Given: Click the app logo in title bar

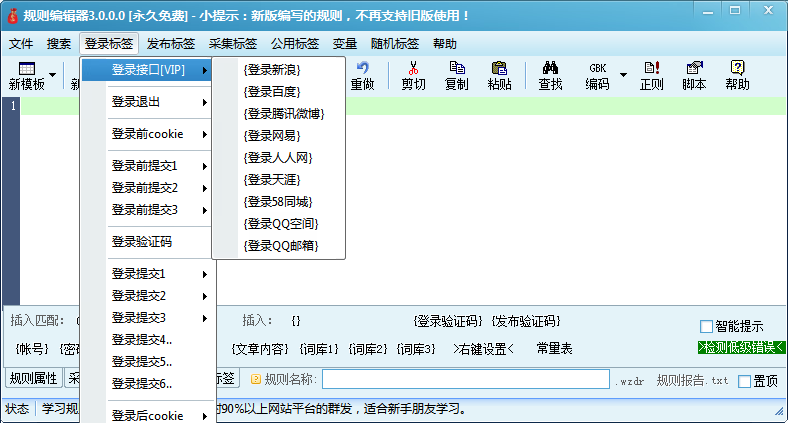Looking at the screenshot, I should [x=12, y=16].
